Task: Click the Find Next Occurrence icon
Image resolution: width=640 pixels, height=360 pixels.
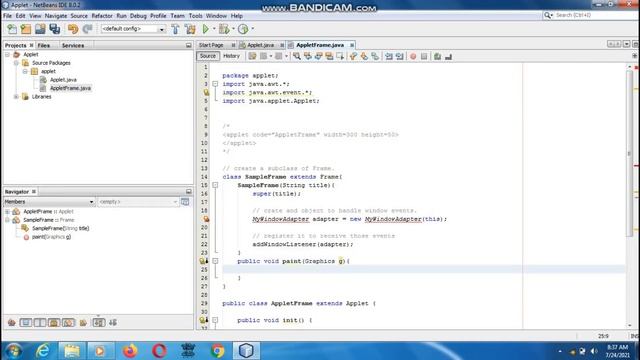Action: 319,56
